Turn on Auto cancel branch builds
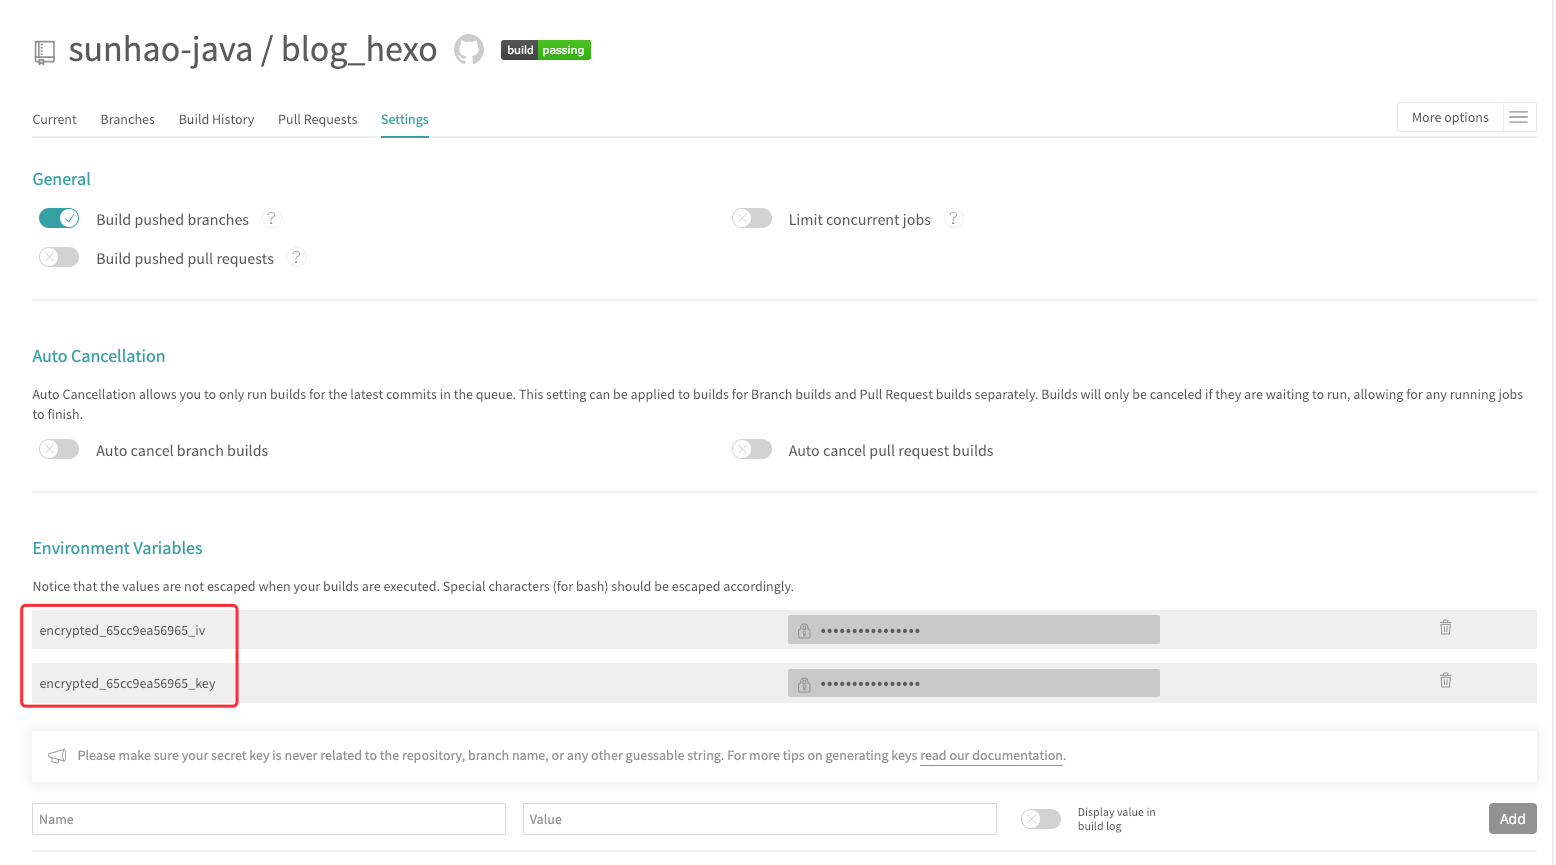 (59, 449)
